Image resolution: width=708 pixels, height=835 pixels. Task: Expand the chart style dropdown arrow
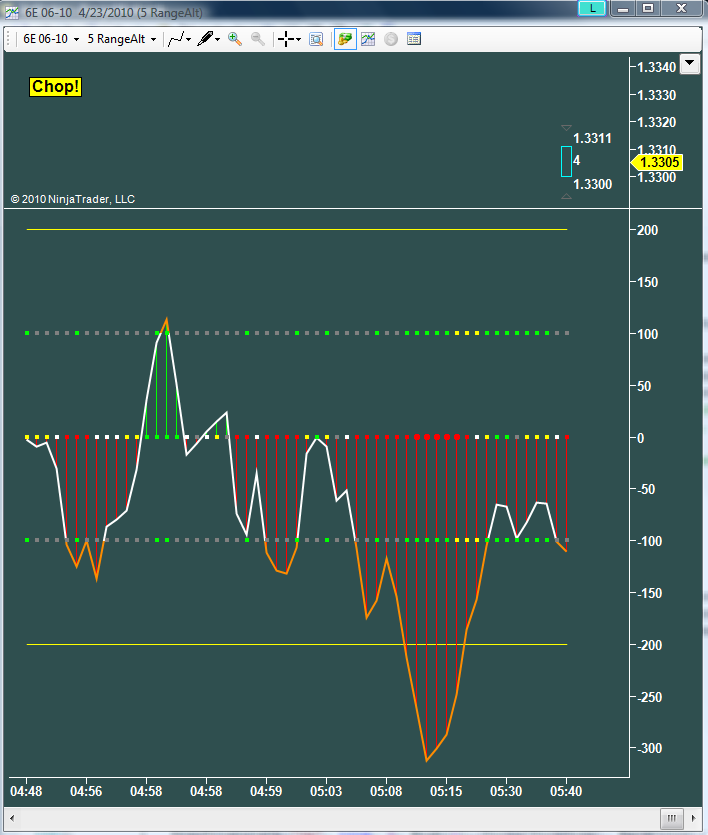189,39
